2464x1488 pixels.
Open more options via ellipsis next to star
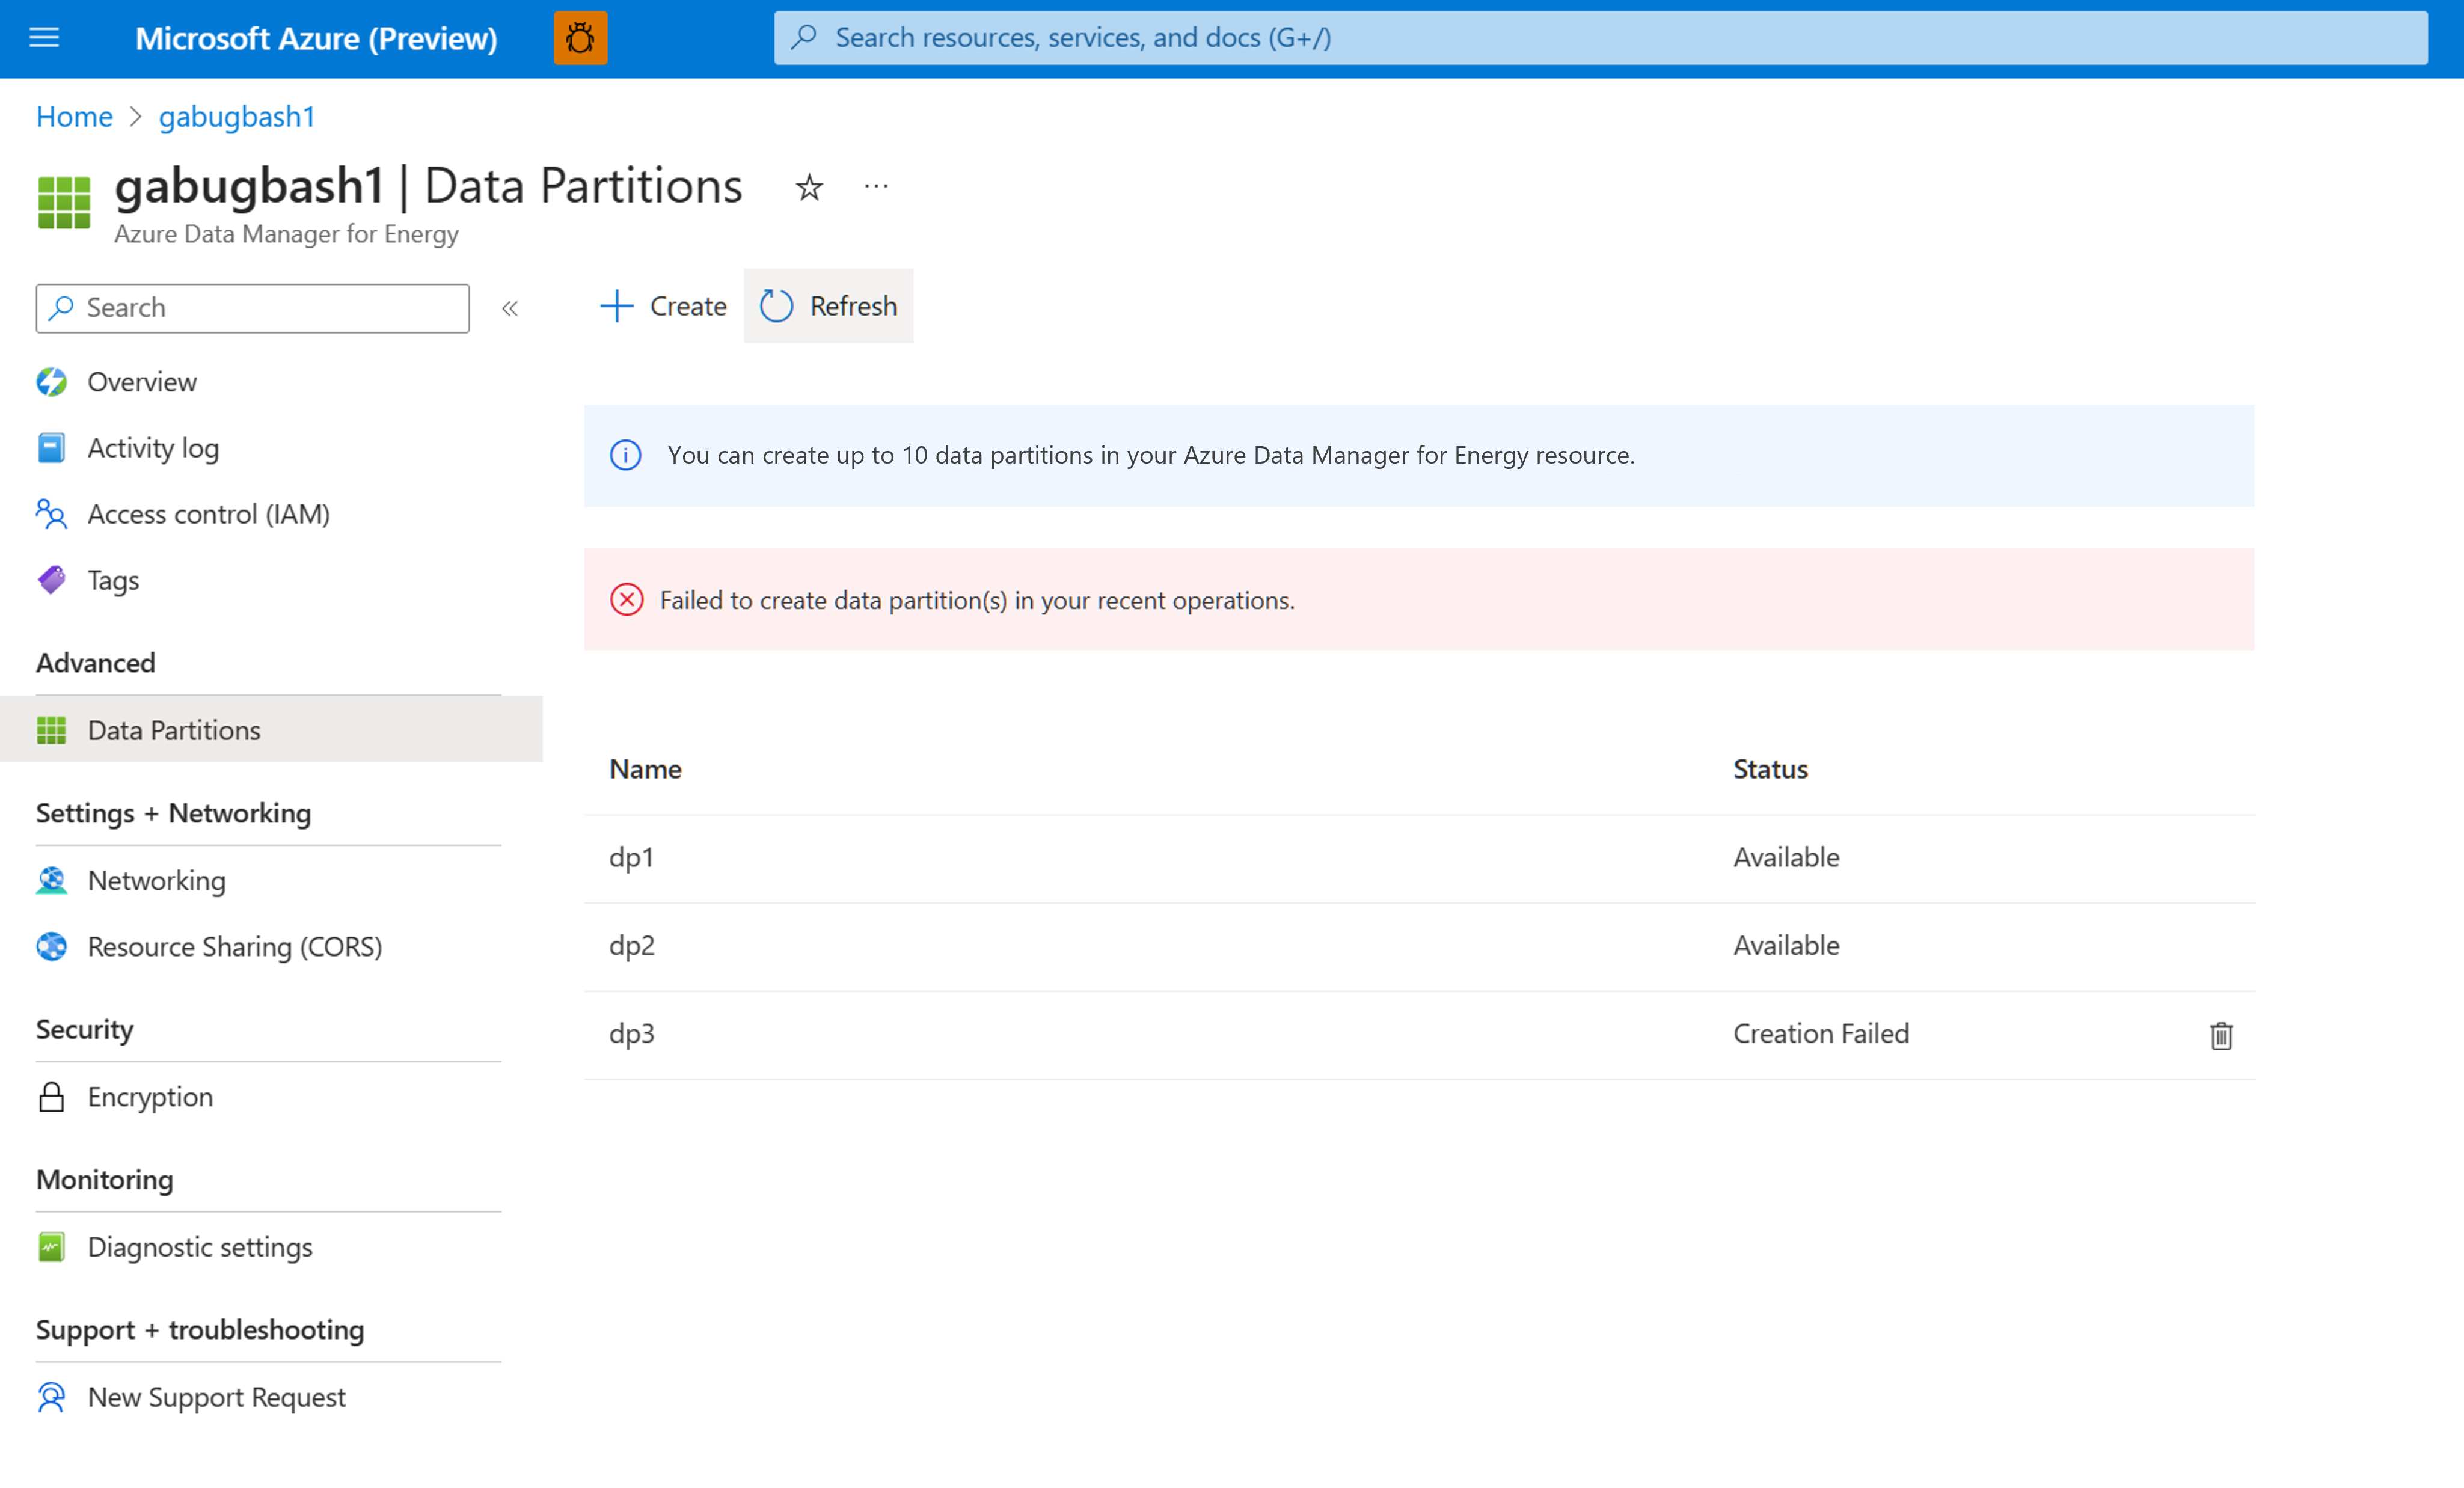click(876, 186)
